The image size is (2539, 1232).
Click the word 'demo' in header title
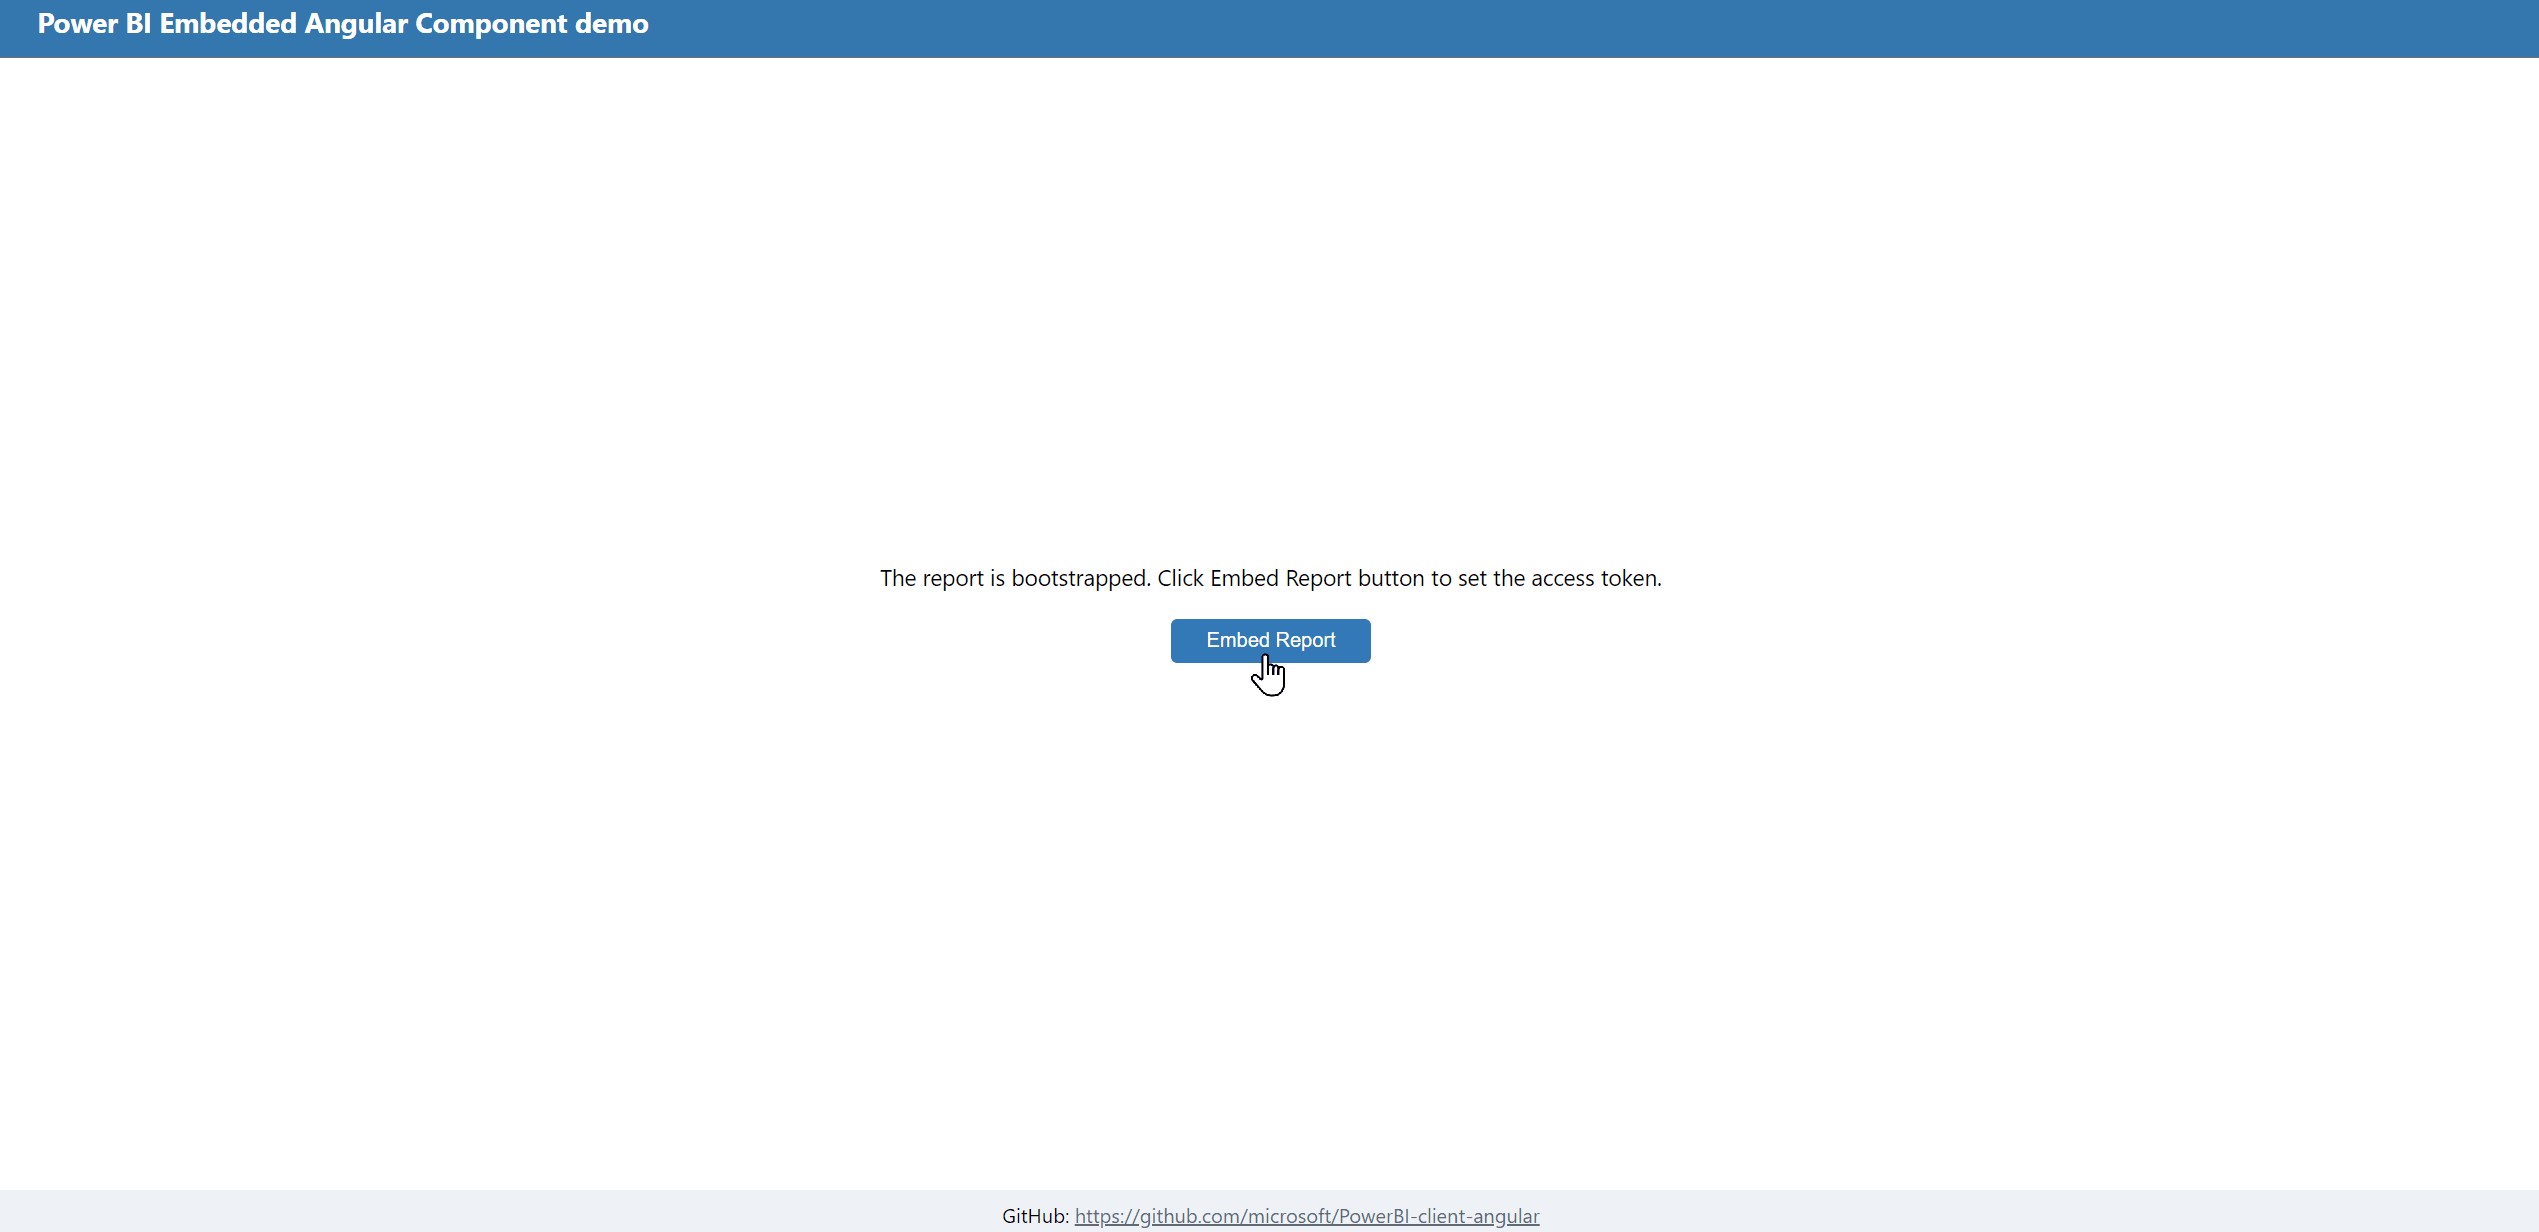pyautogui.click(x=612, y=24)
